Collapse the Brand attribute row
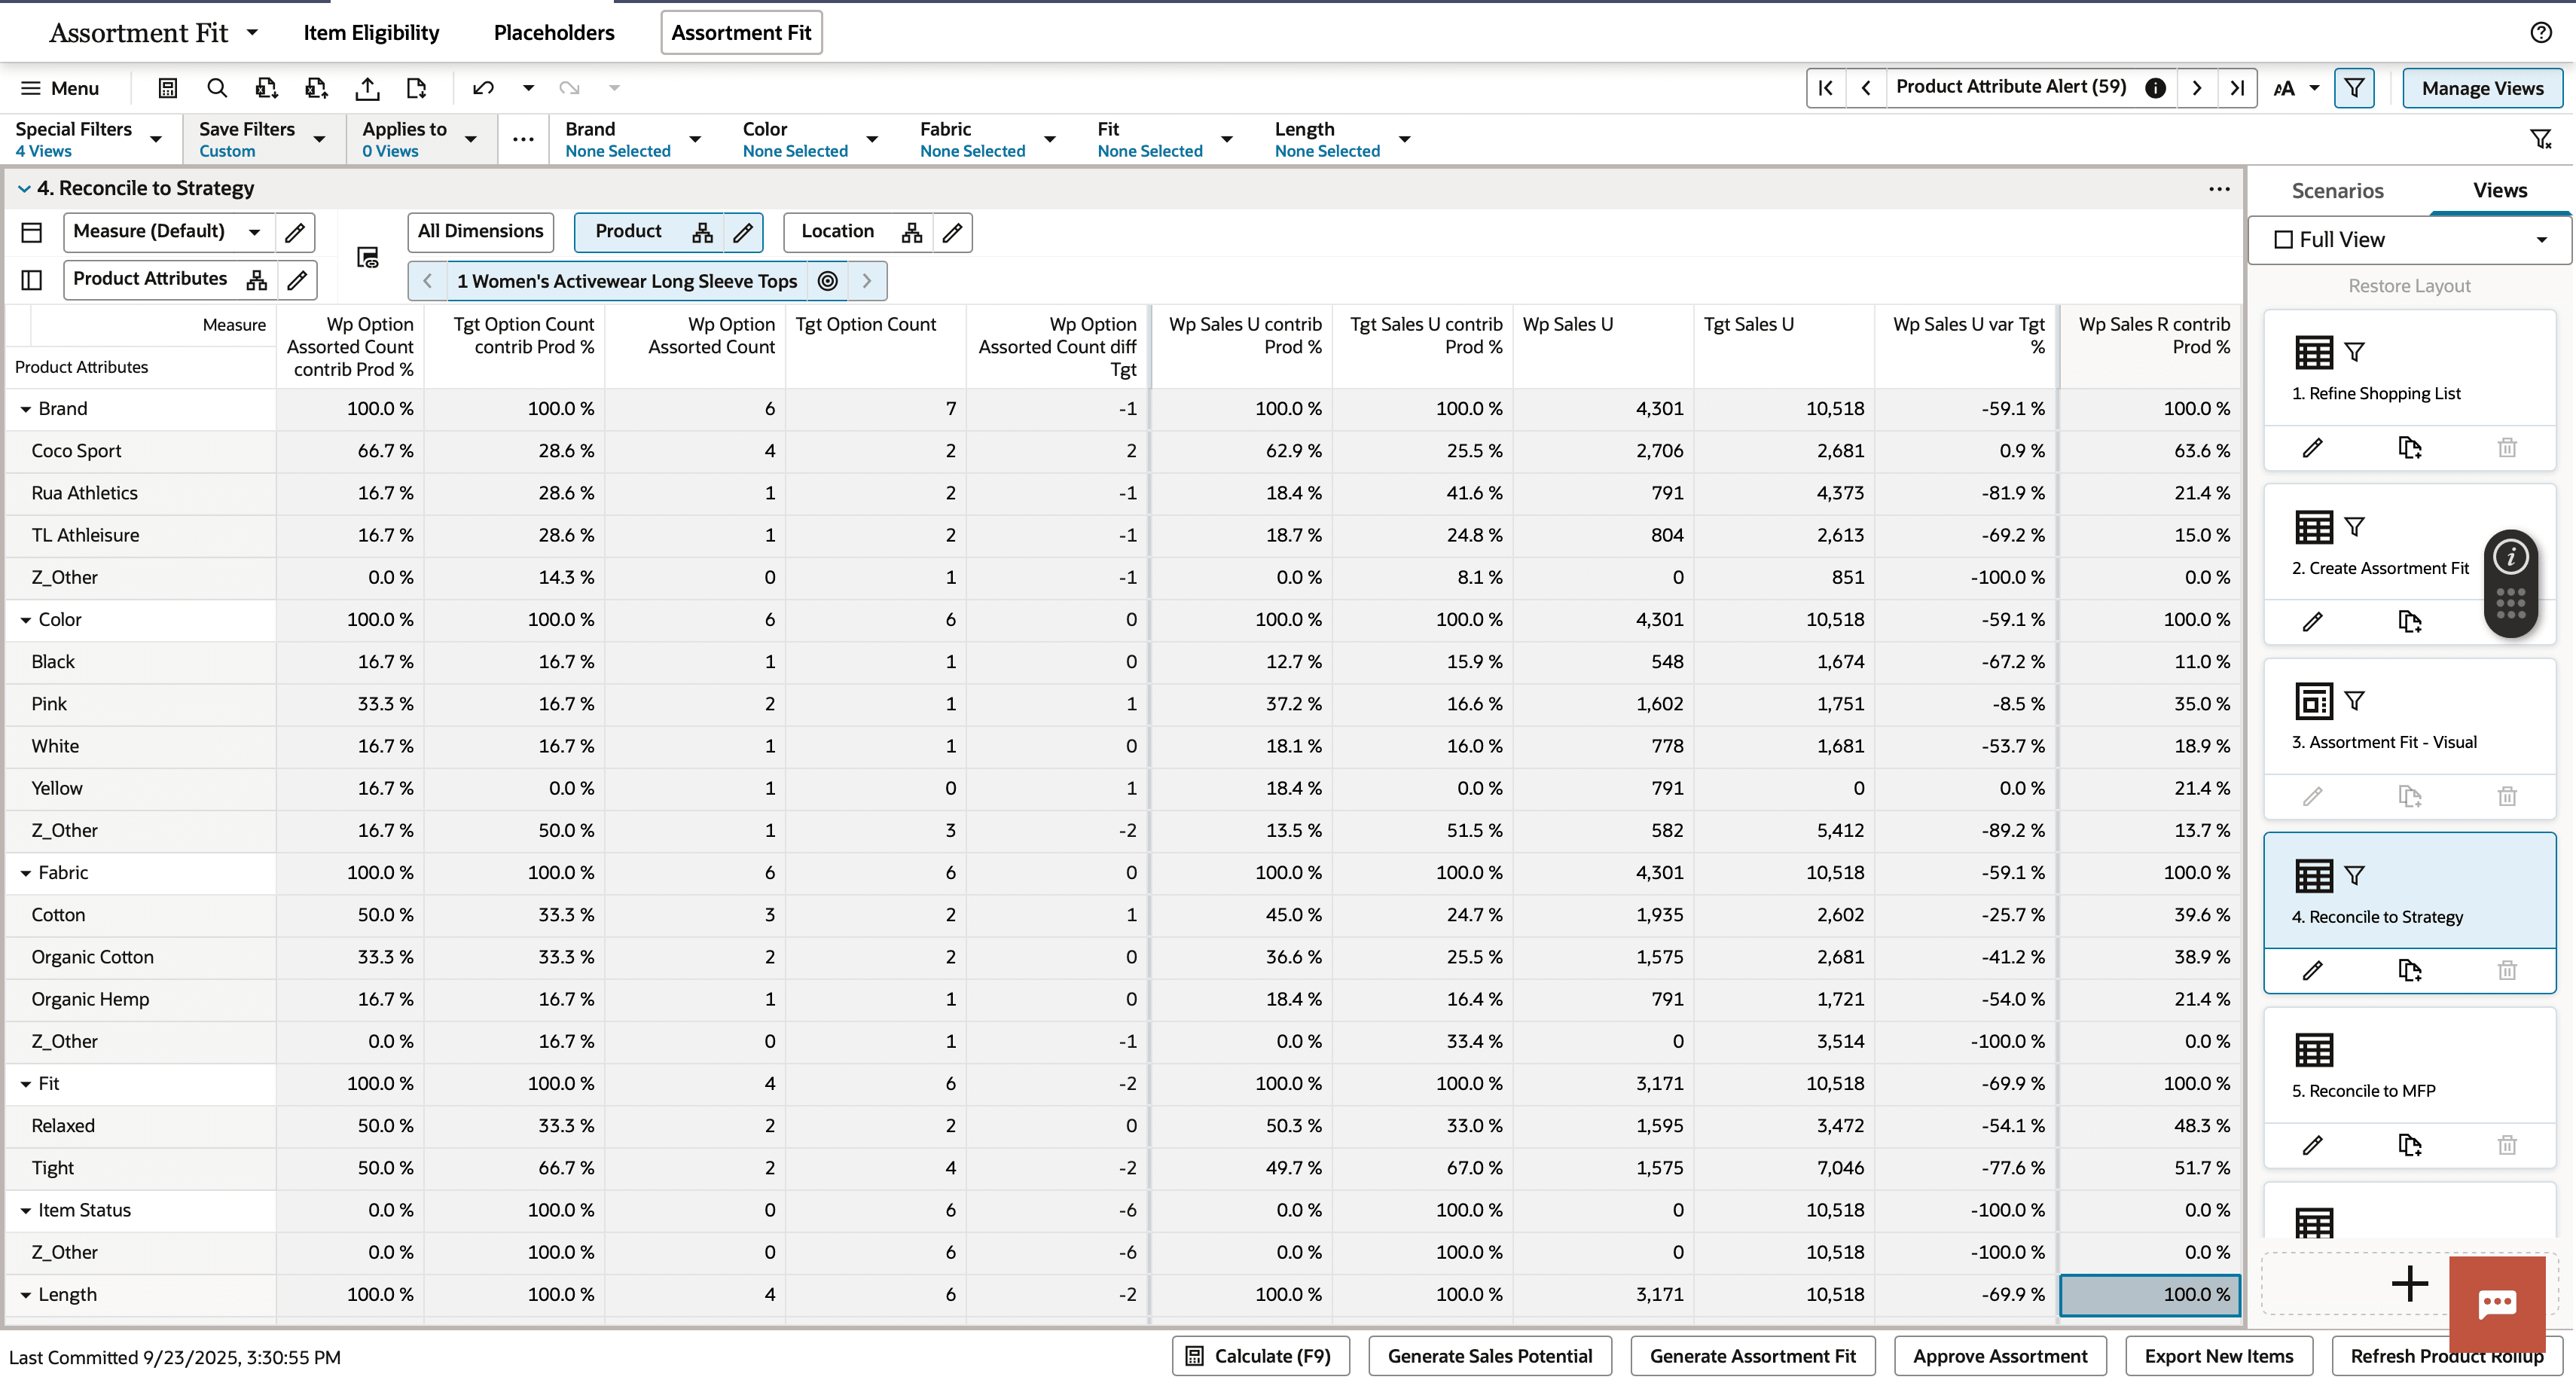Screen dimensions: 2576x1383 (x=25, y=409)
